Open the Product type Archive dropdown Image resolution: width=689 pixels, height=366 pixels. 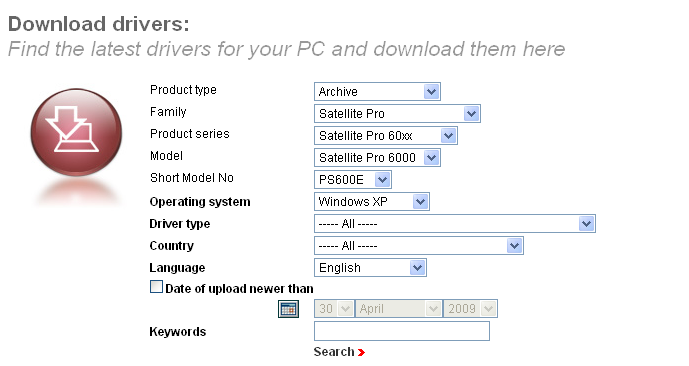click(377, 91)
